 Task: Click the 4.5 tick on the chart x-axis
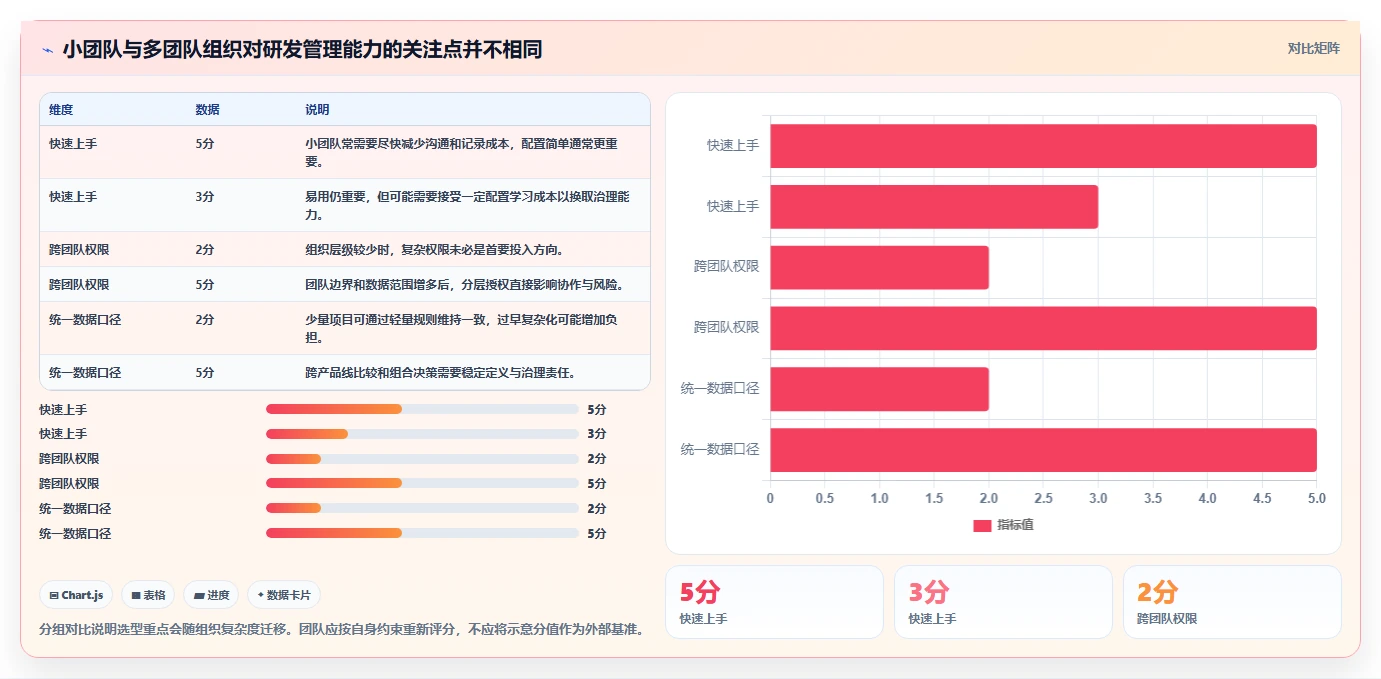[x=1262, y=498]
